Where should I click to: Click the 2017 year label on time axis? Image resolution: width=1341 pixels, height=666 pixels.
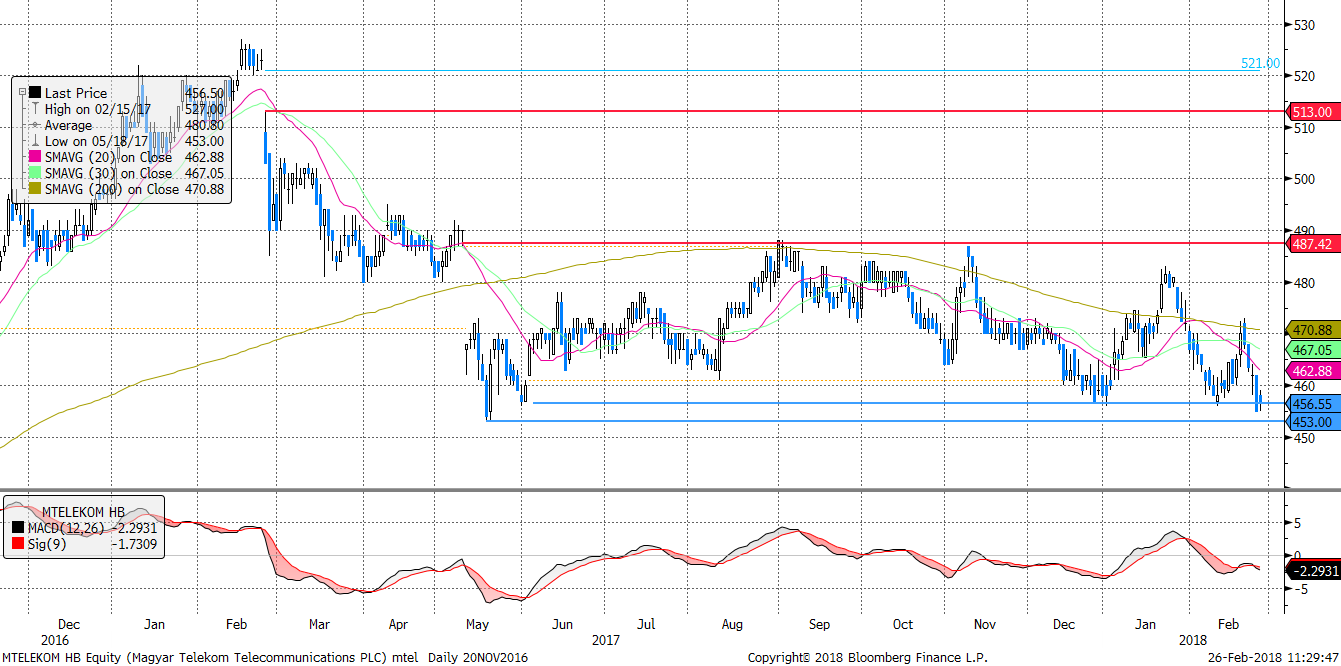(608, 638)
